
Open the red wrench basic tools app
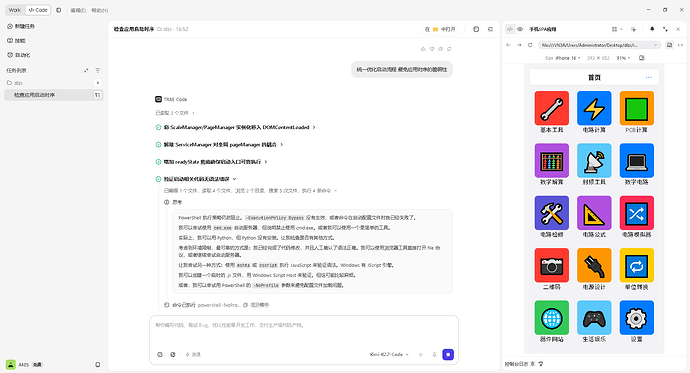[x=551, y=108]
